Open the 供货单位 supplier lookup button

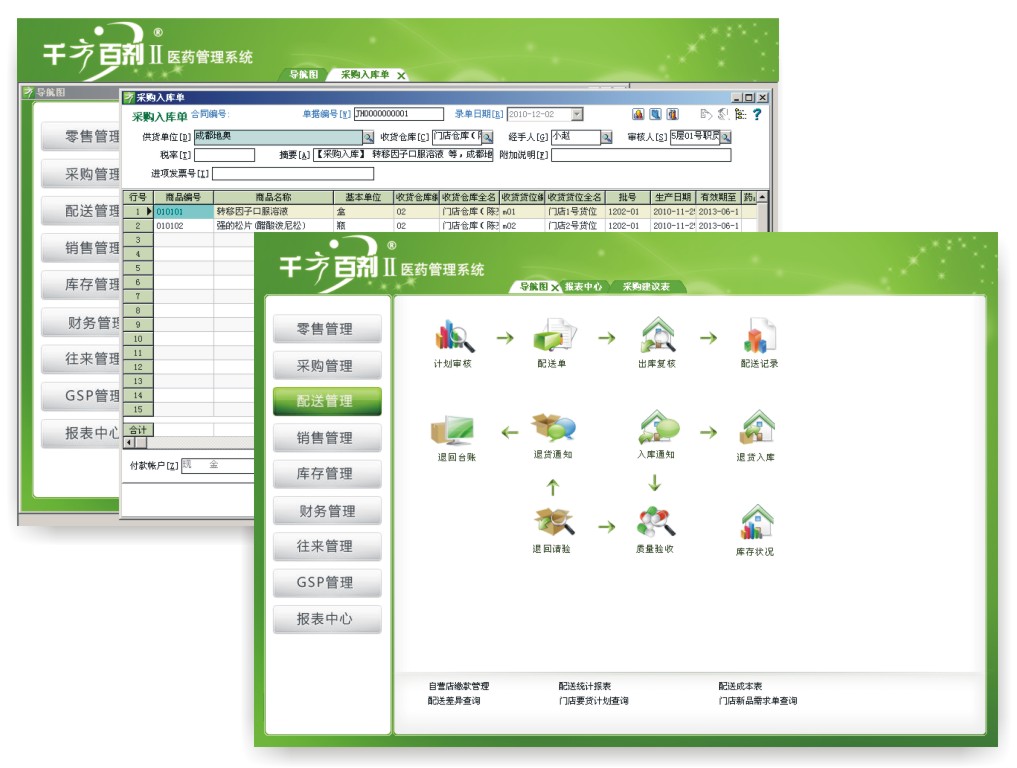point(368,137)
